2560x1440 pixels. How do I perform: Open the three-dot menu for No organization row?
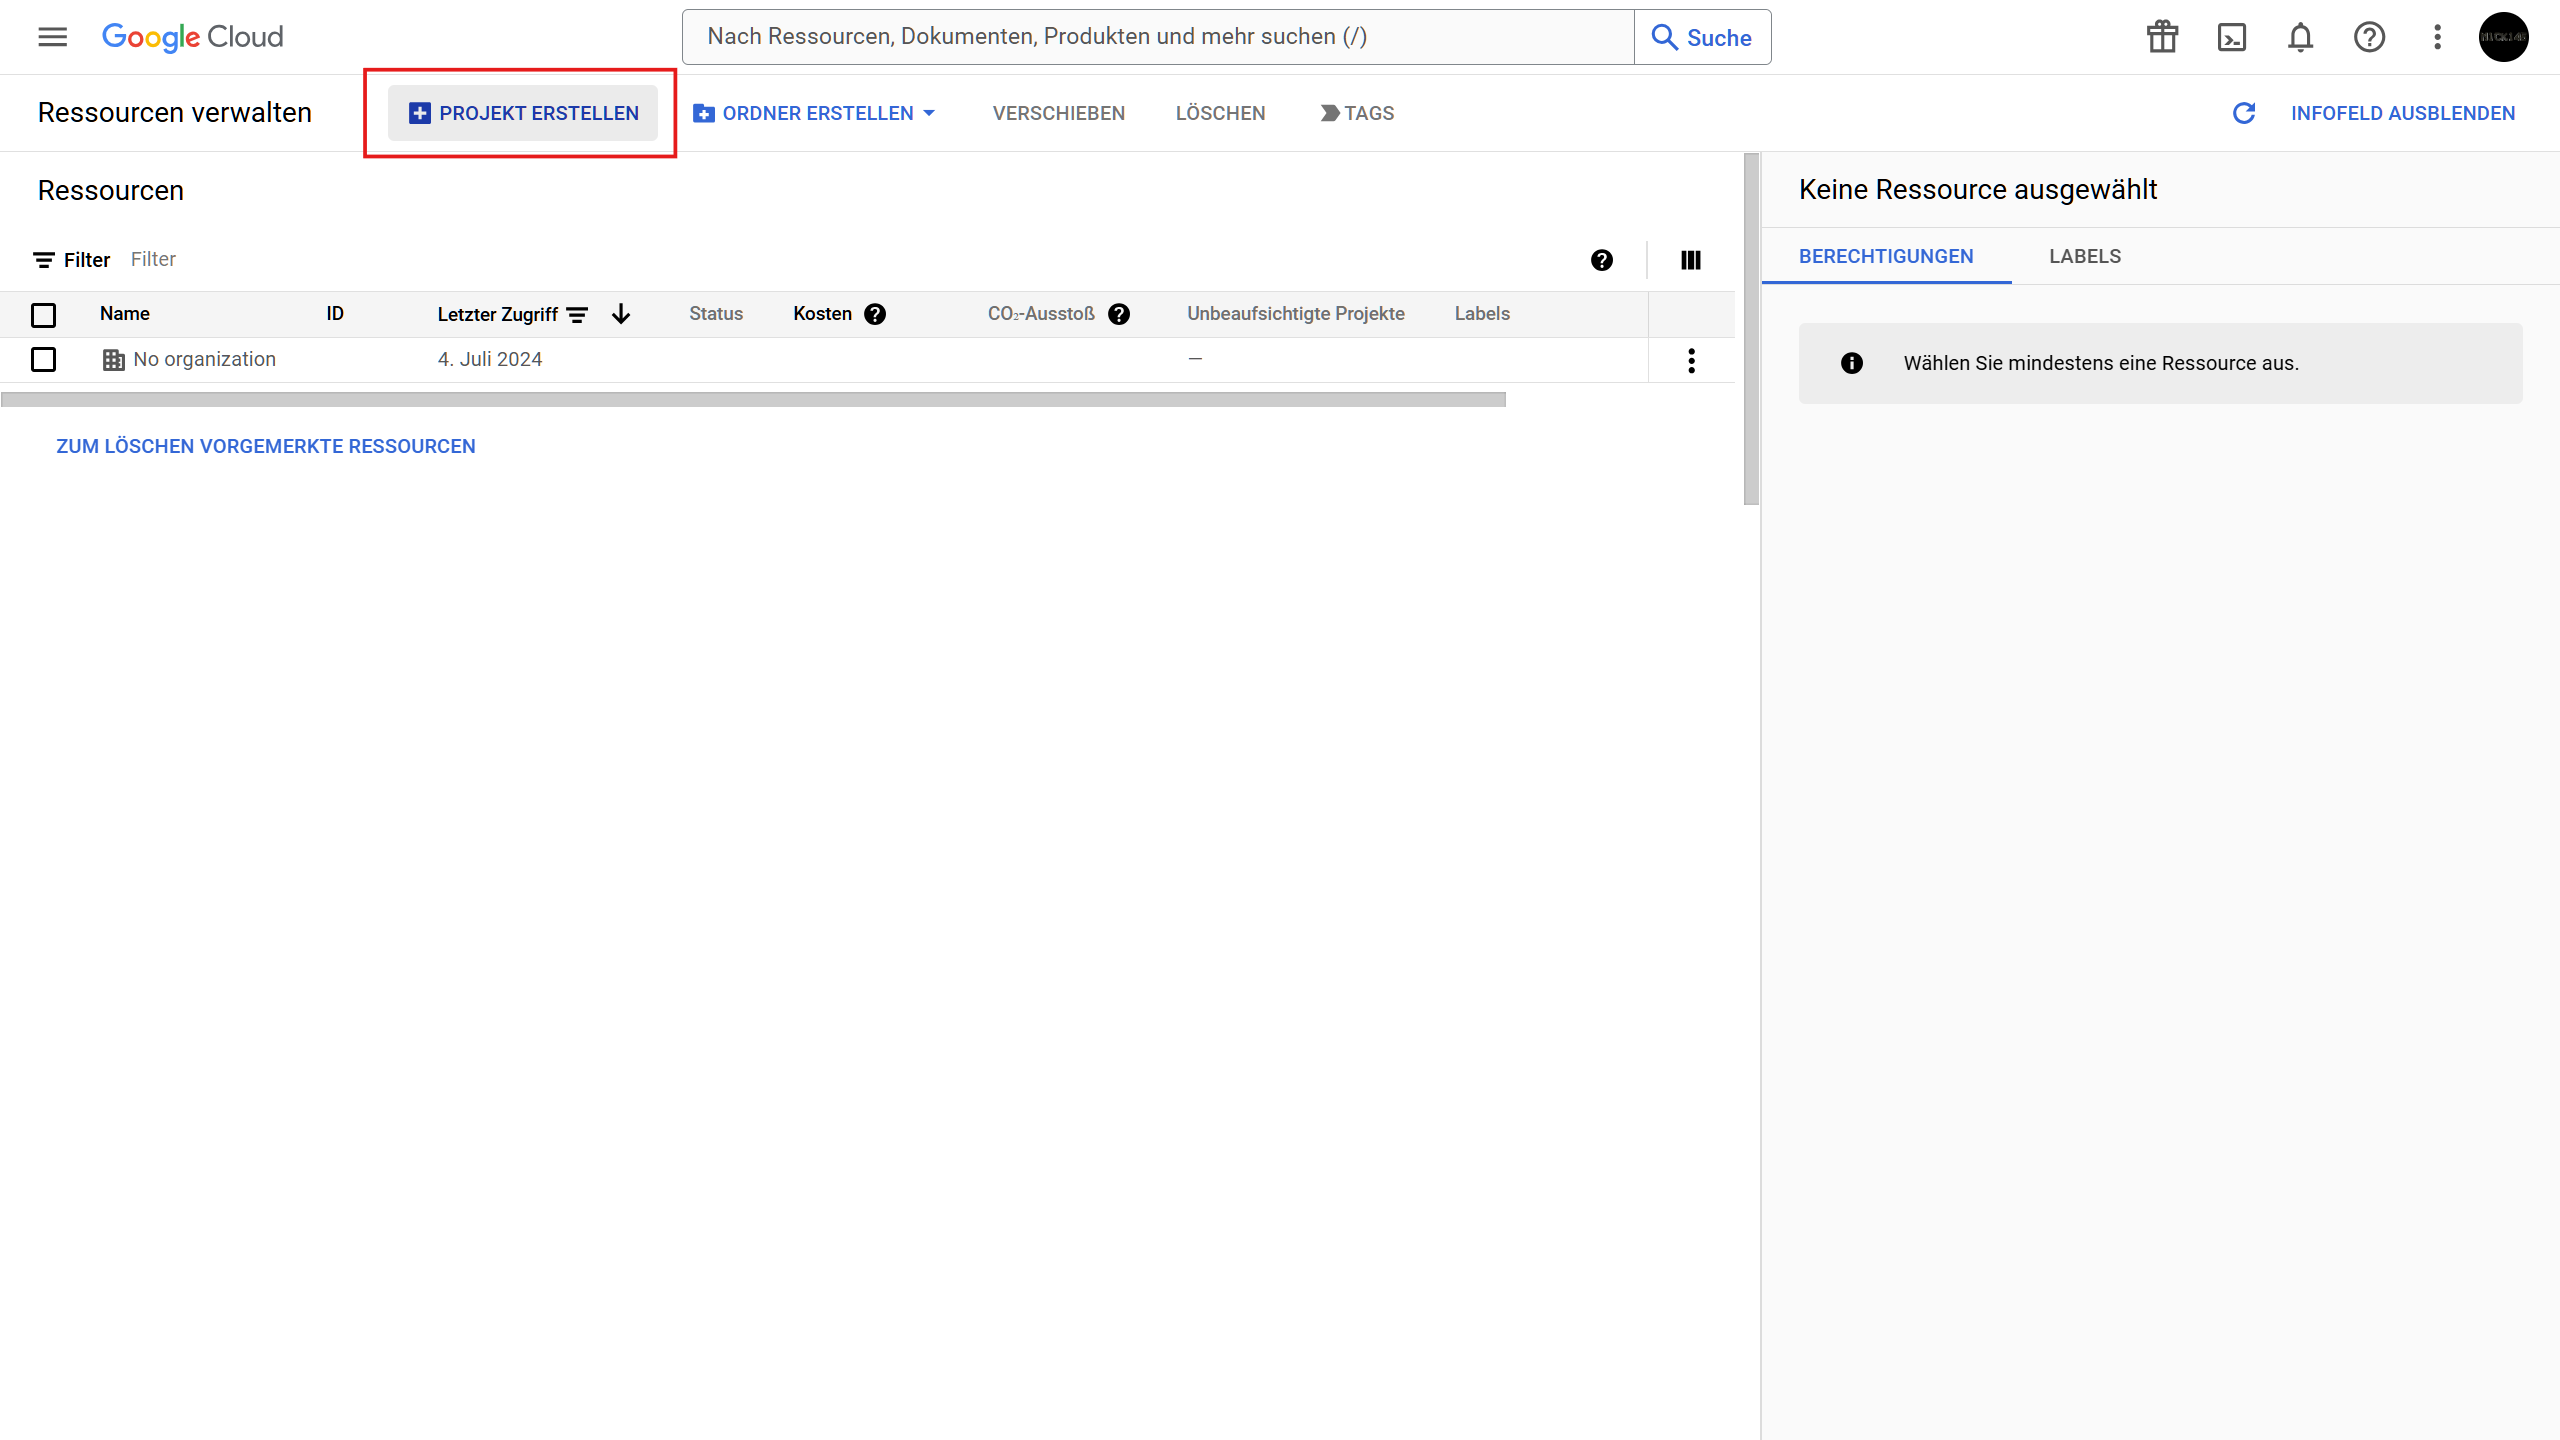click(1691, 360)
